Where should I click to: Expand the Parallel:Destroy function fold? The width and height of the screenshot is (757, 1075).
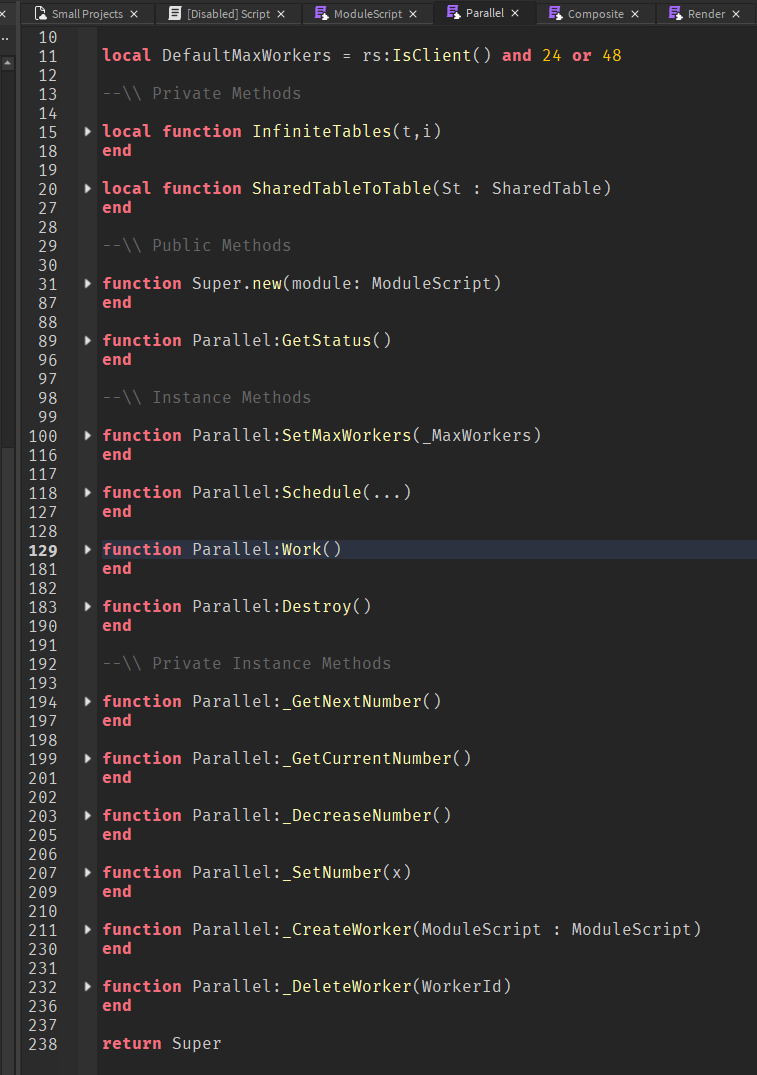87,606
